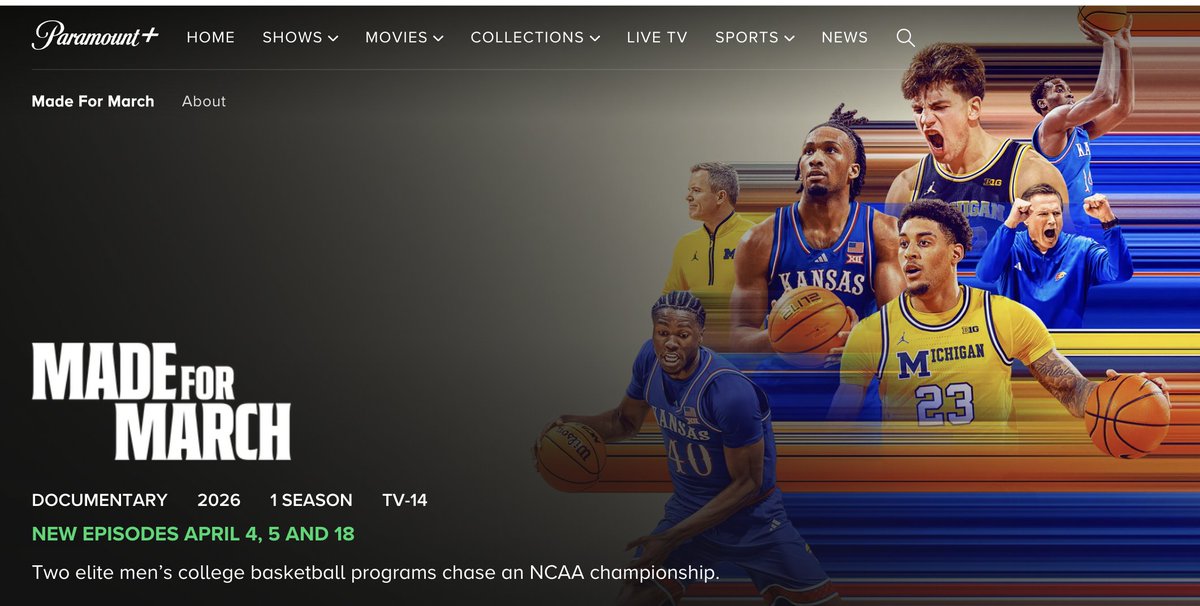Click the 2026 year label
Image resolution: width=1200 pixels, height=606 pixels.
(219, 500)
